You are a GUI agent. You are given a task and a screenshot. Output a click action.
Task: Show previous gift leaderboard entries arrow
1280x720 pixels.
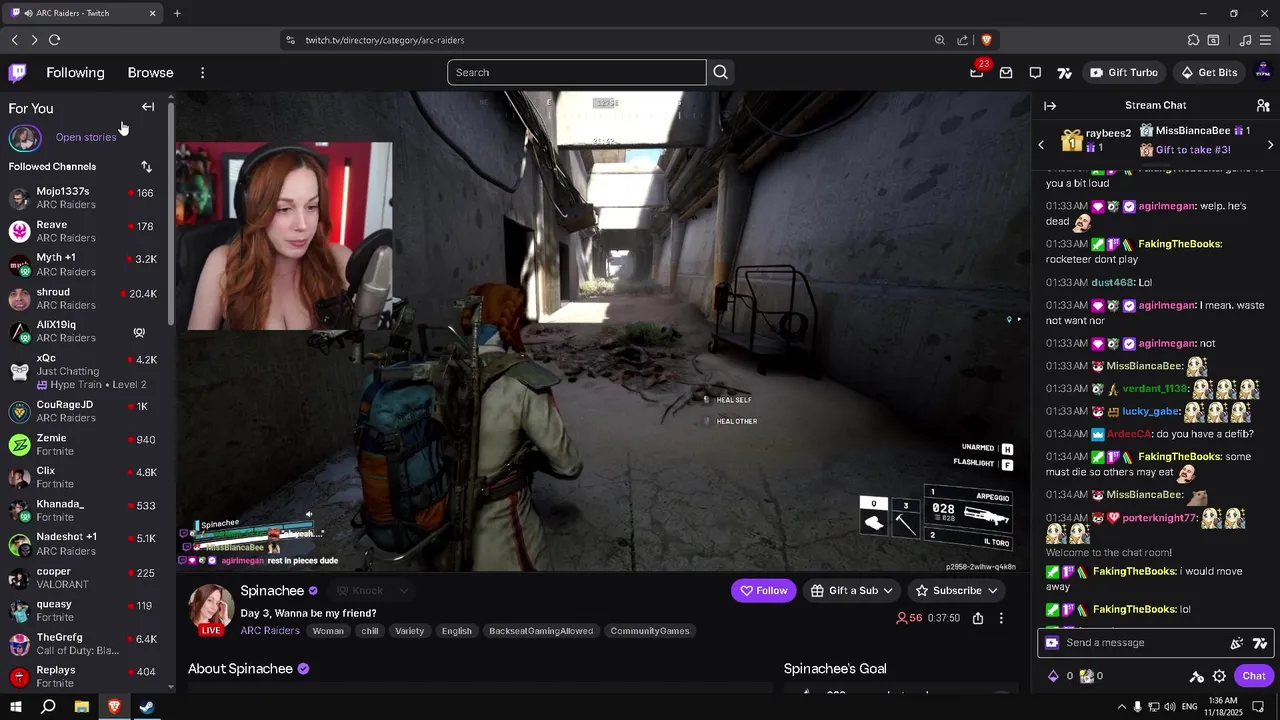[x=1041, y=145]
